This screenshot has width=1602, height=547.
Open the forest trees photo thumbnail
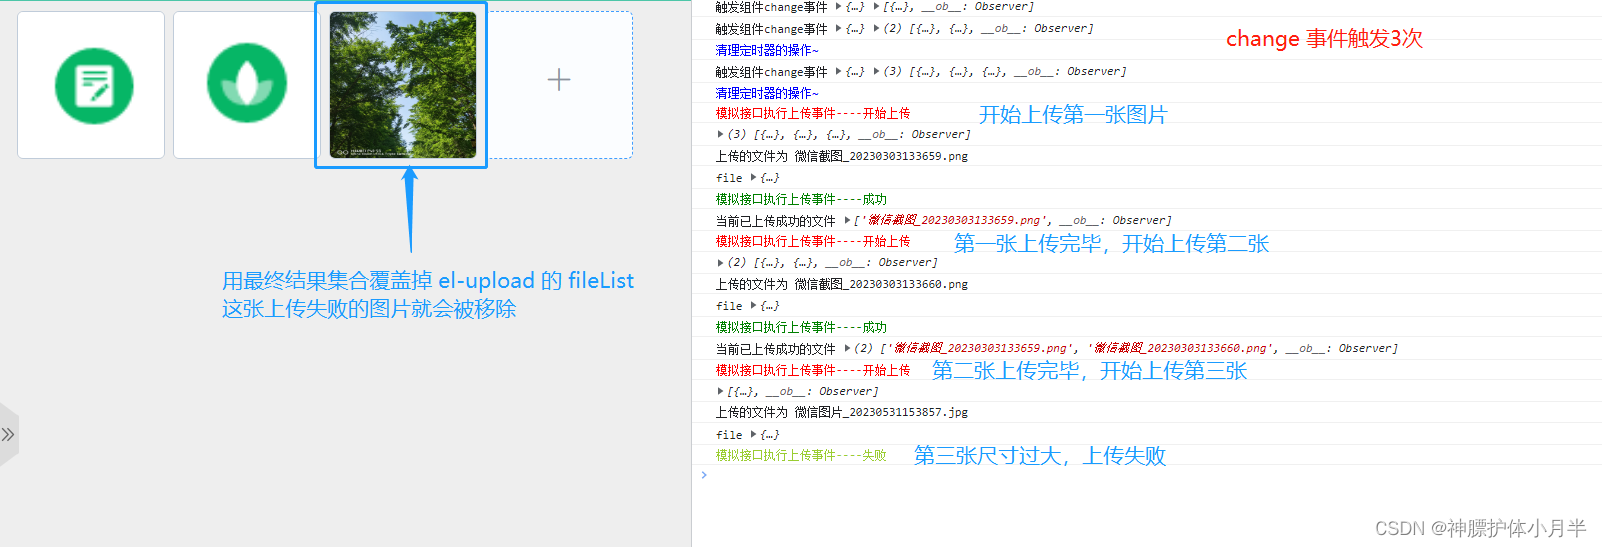click(x=402, y=85)
